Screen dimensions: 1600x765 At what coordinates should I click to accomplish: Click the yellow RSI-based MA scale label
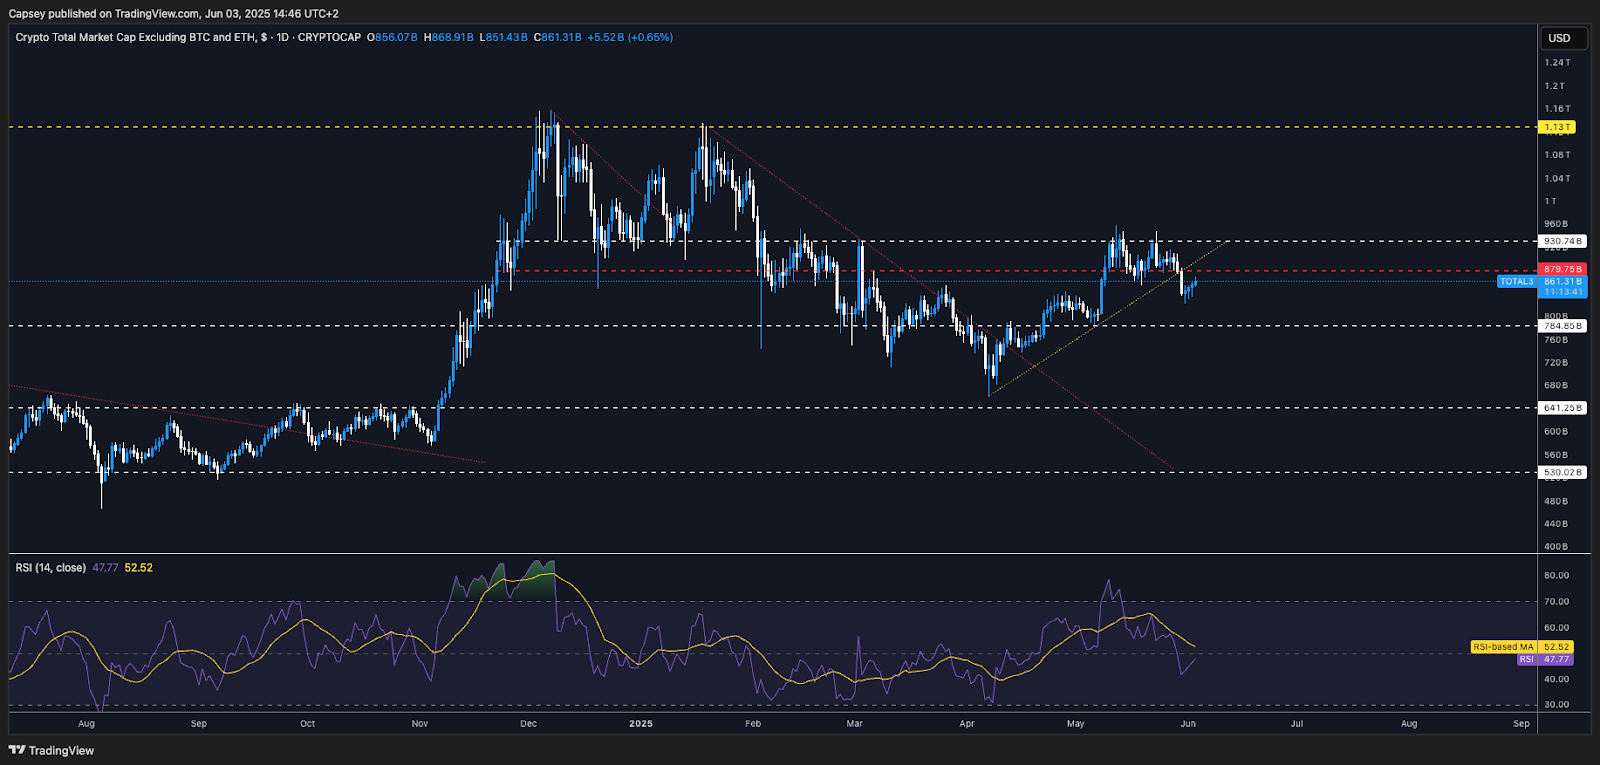[x=1503, y=647]
